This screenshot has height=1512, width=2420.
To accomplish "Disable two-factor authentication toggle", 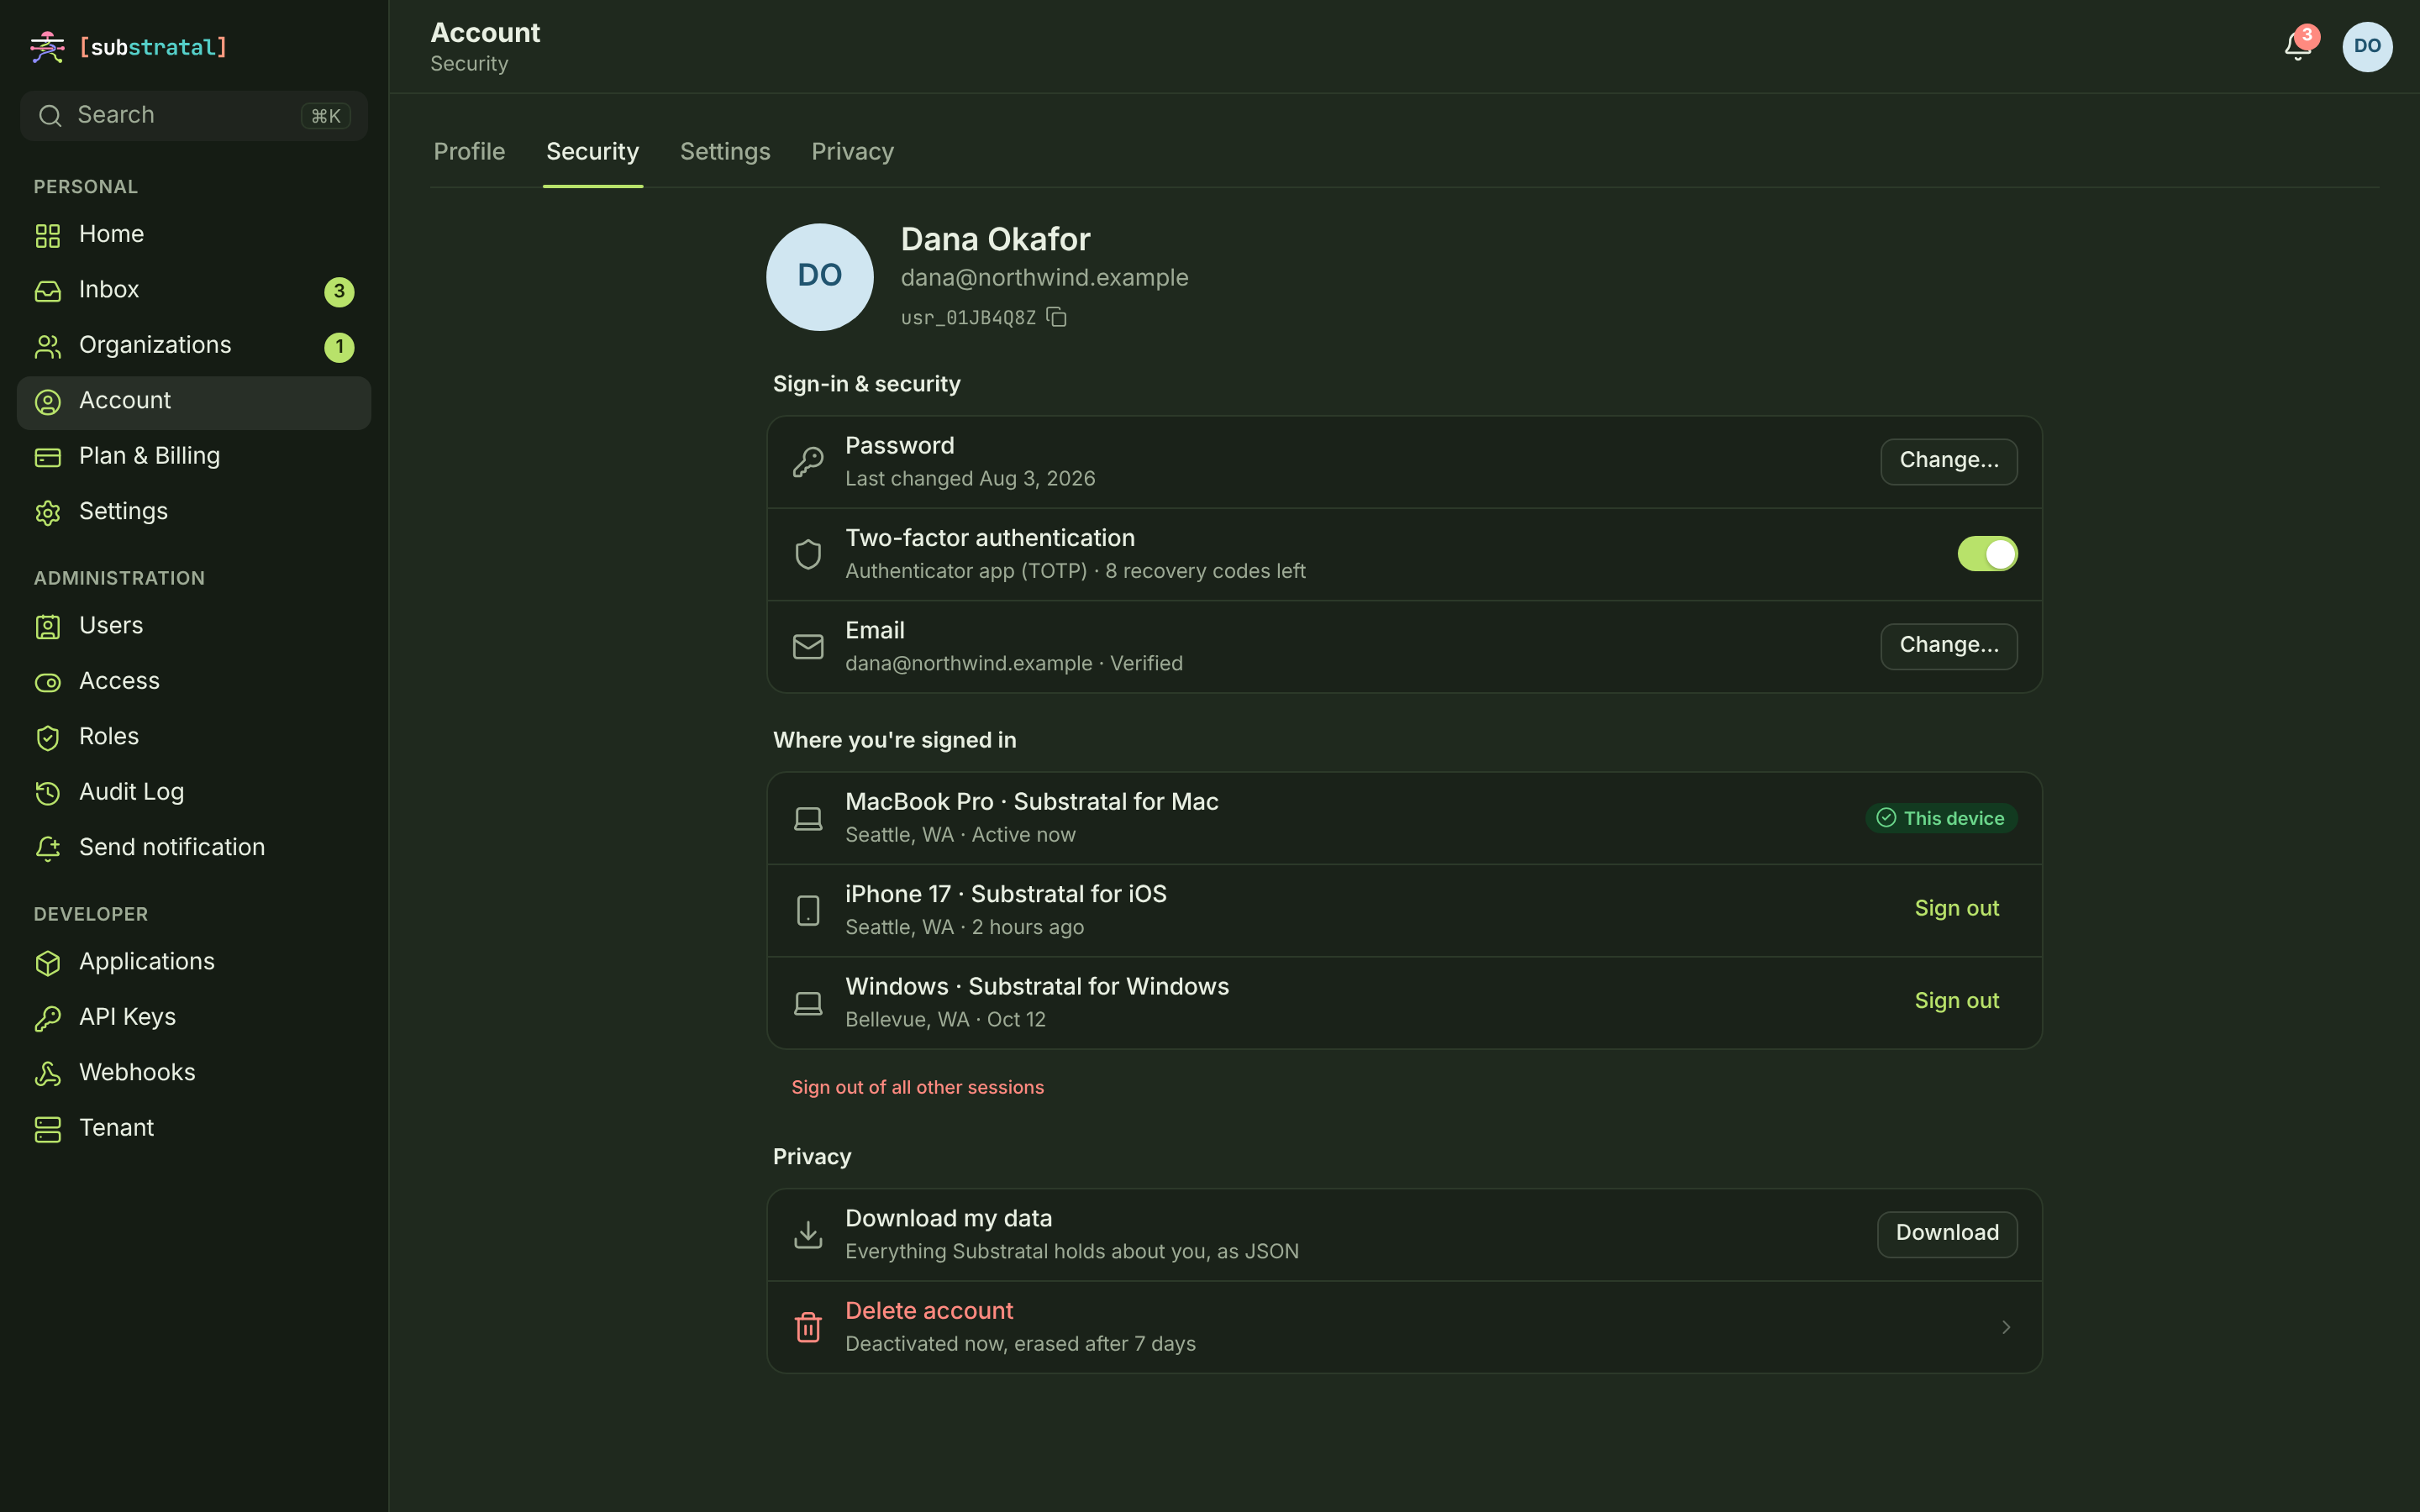I will [1987, 554].
